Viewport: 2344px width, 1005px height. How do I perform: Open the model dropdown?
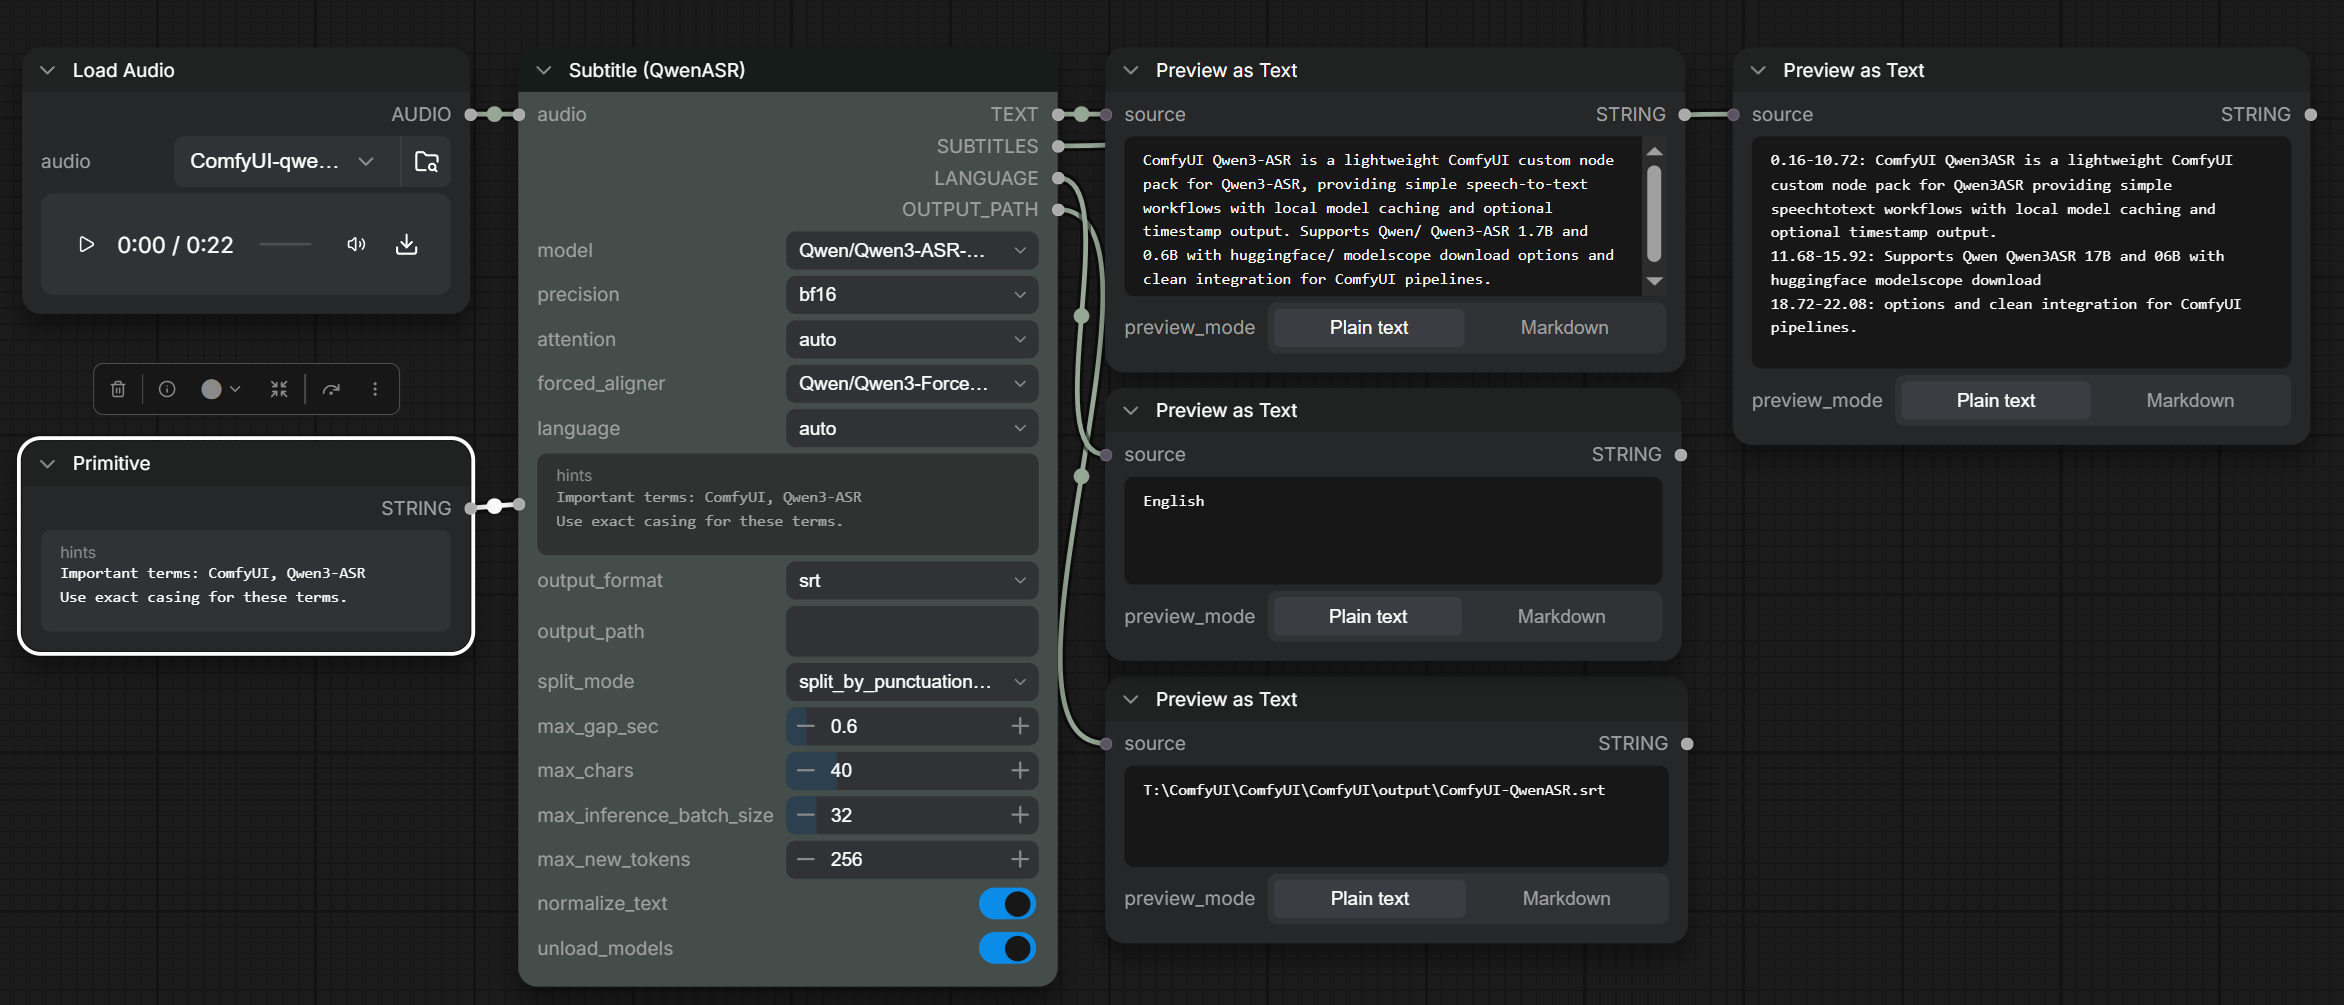tap(912, 251)
